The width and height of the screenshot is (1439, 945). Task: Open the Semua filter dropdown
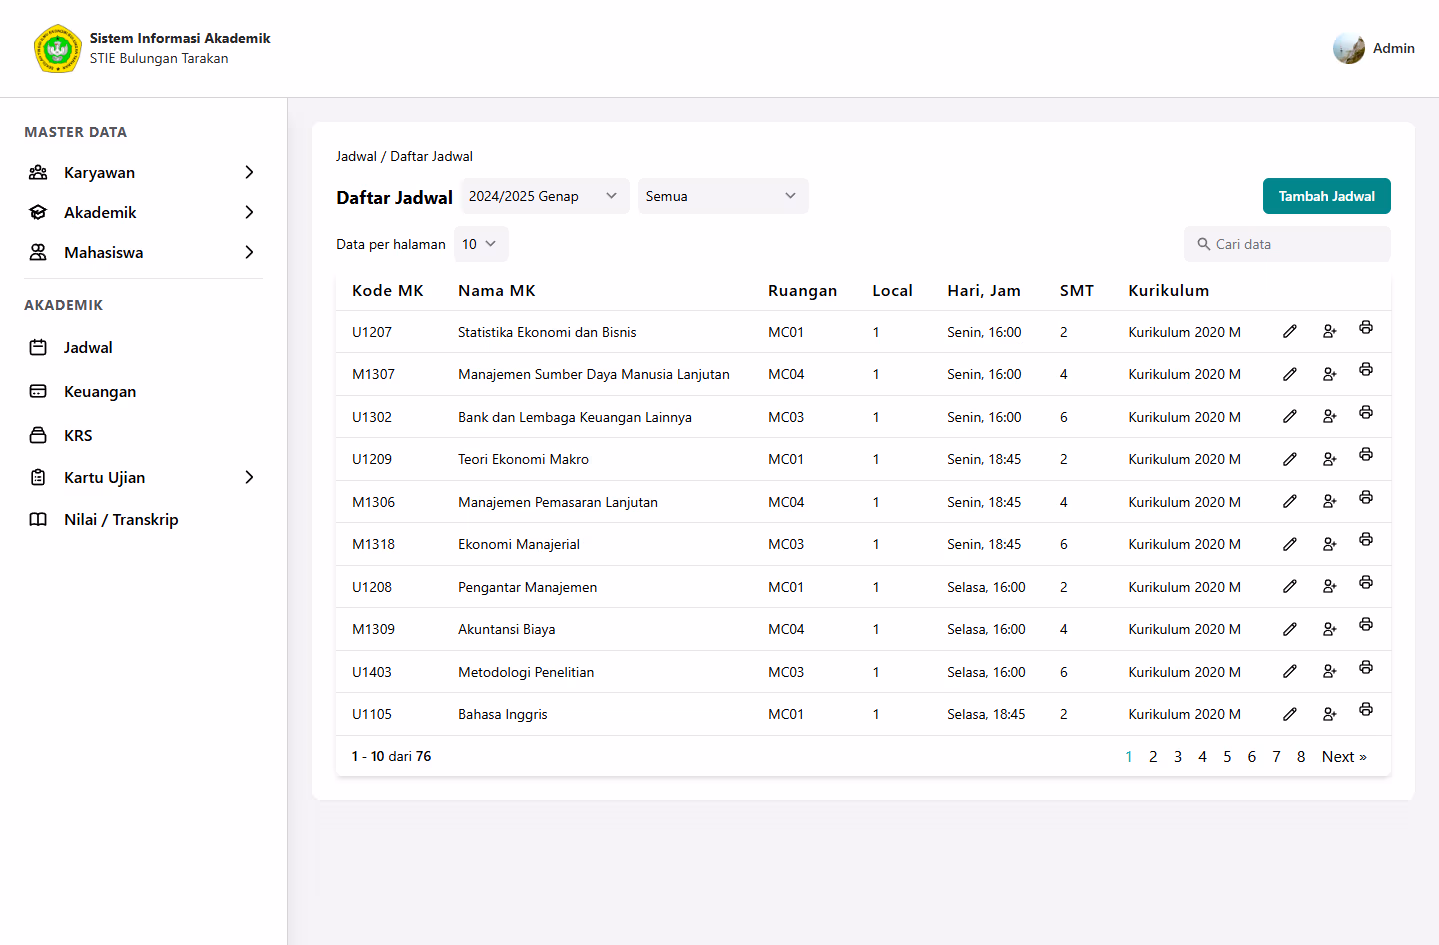coord(722,196)
